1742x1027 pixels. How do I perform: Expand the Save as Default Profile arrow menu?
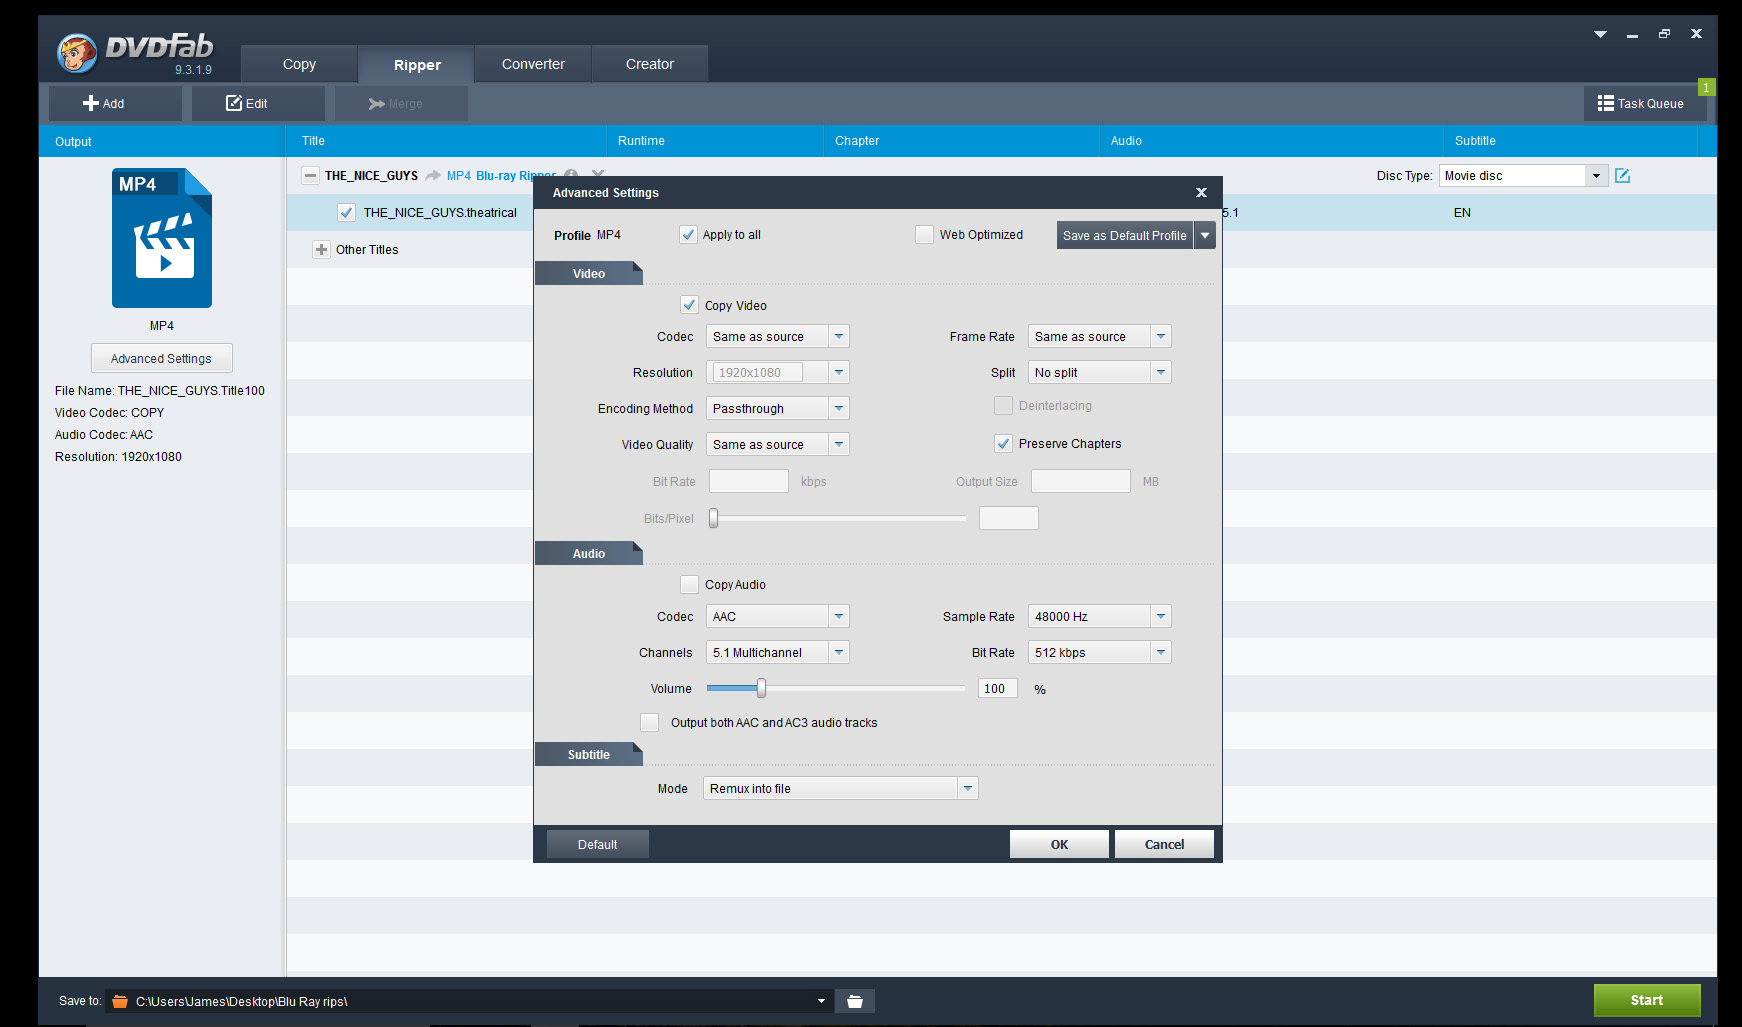pyautogui.click(x=1205, y=236)
